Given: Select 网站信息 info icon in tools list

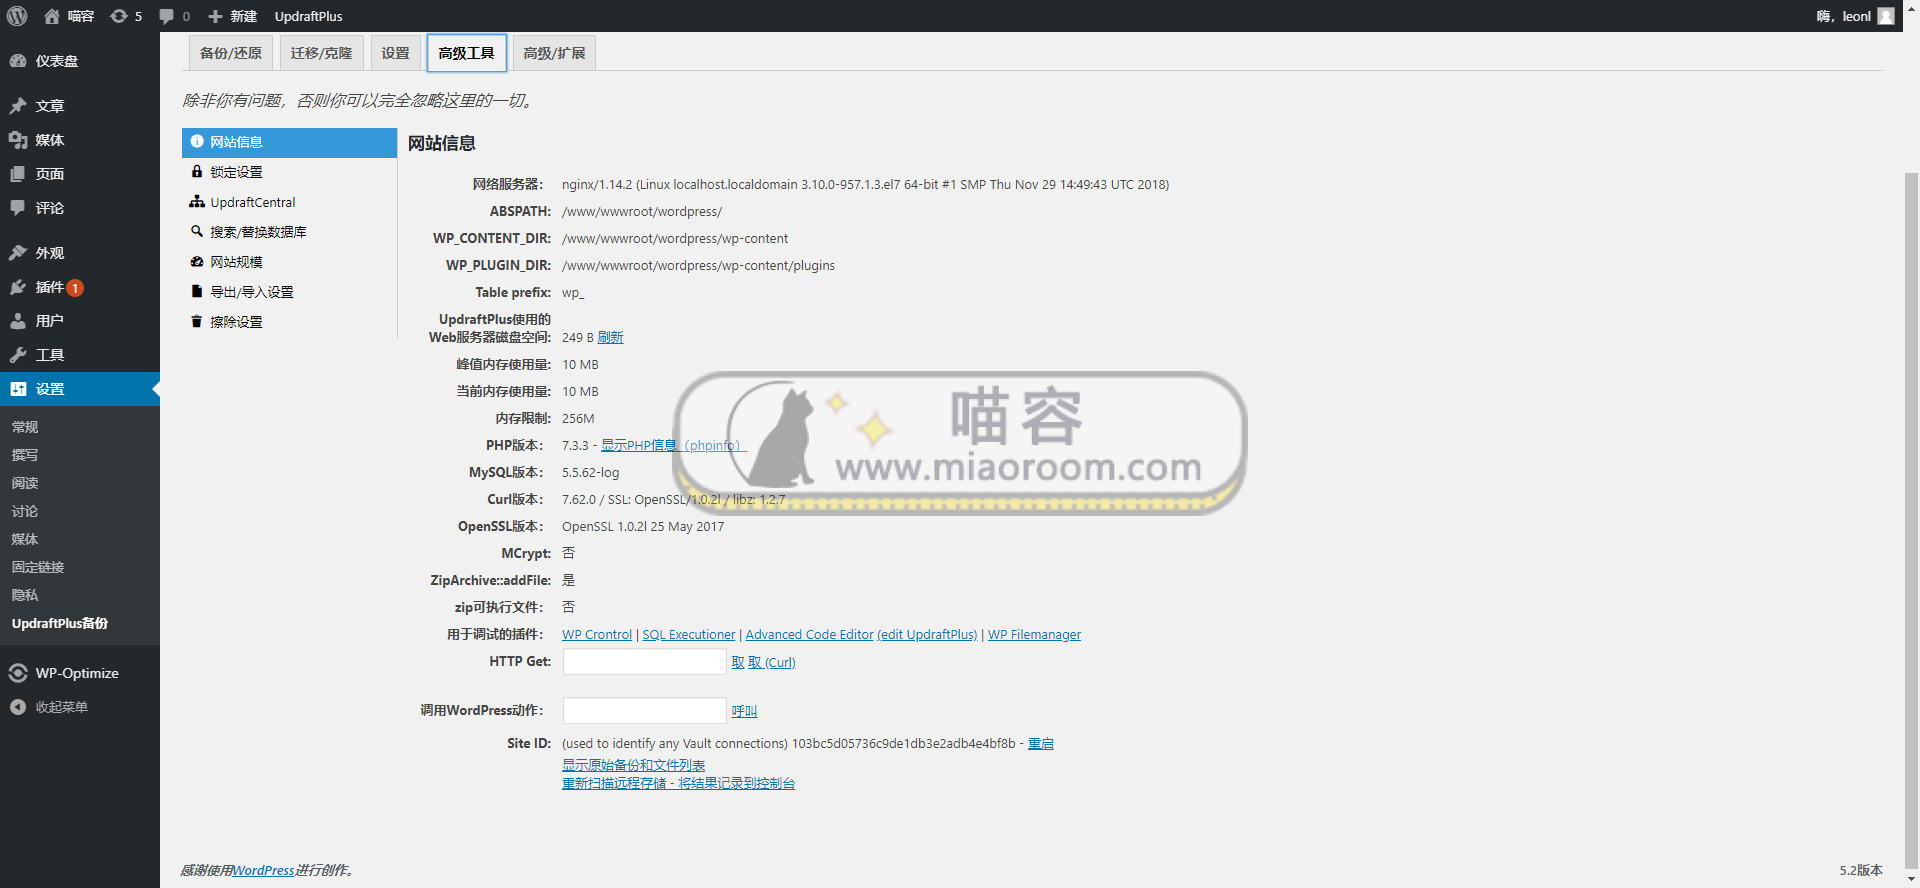Looking at the screenshot, I should coord(197,142).
